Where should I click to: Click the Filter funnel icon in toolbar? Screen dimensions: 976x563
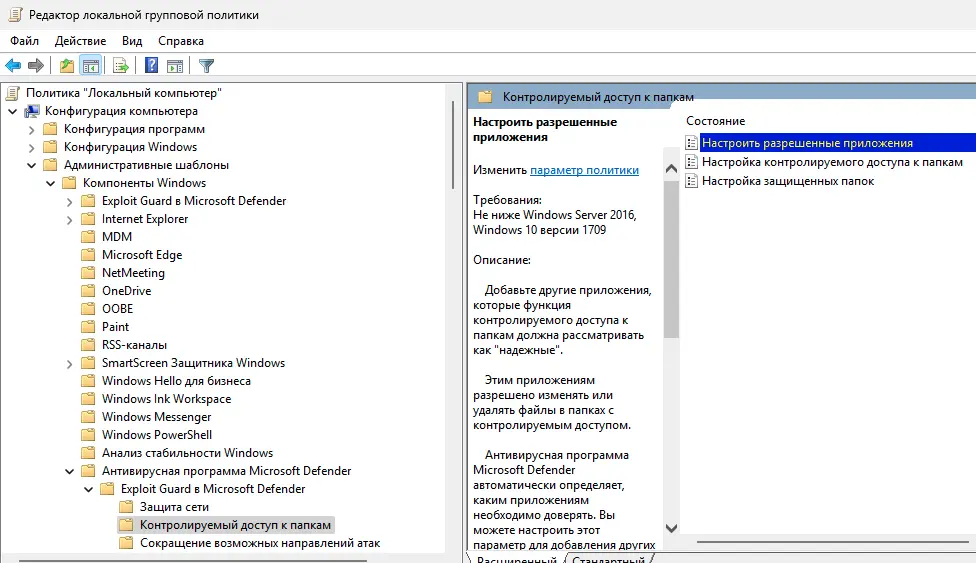point(206,66)
